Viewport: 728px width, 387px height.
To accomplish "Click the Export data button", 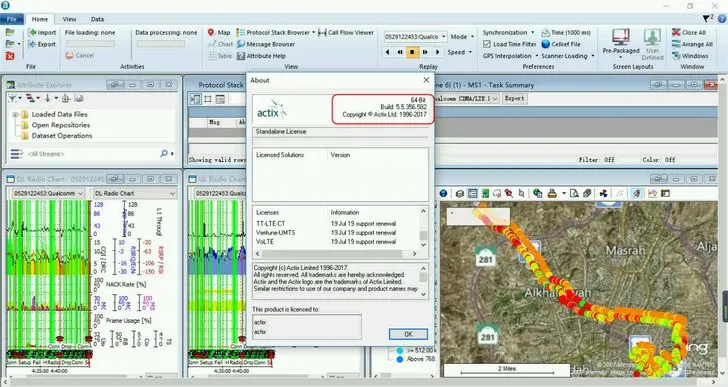I will 42,44.
